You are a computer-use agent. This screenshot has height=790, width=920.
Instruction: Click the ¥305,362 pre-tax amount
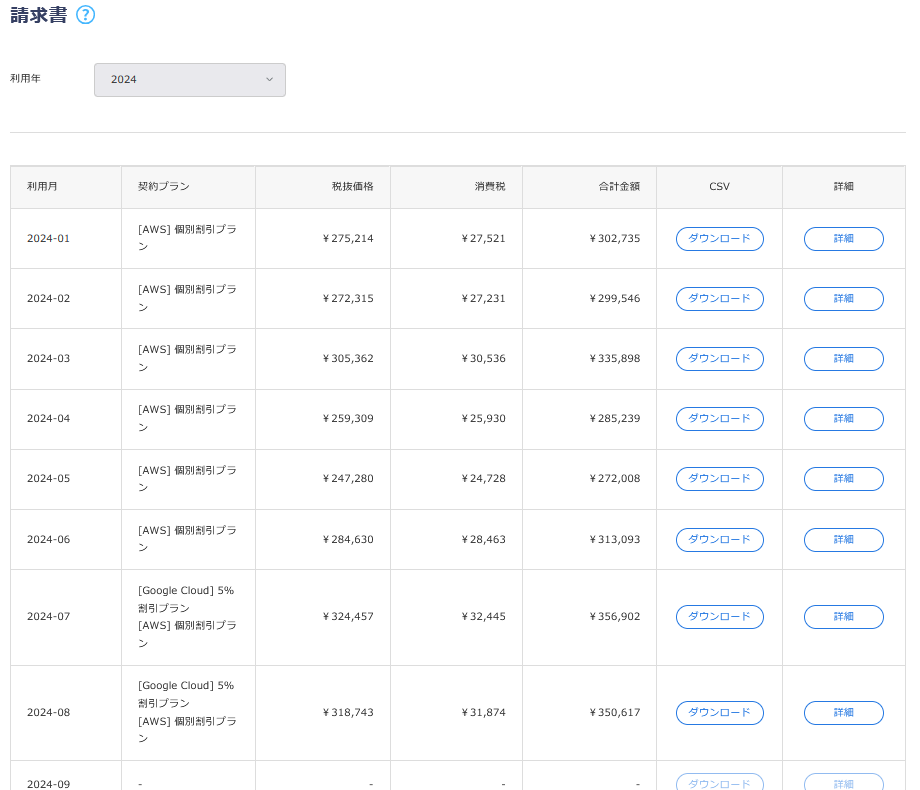point(348,358)
